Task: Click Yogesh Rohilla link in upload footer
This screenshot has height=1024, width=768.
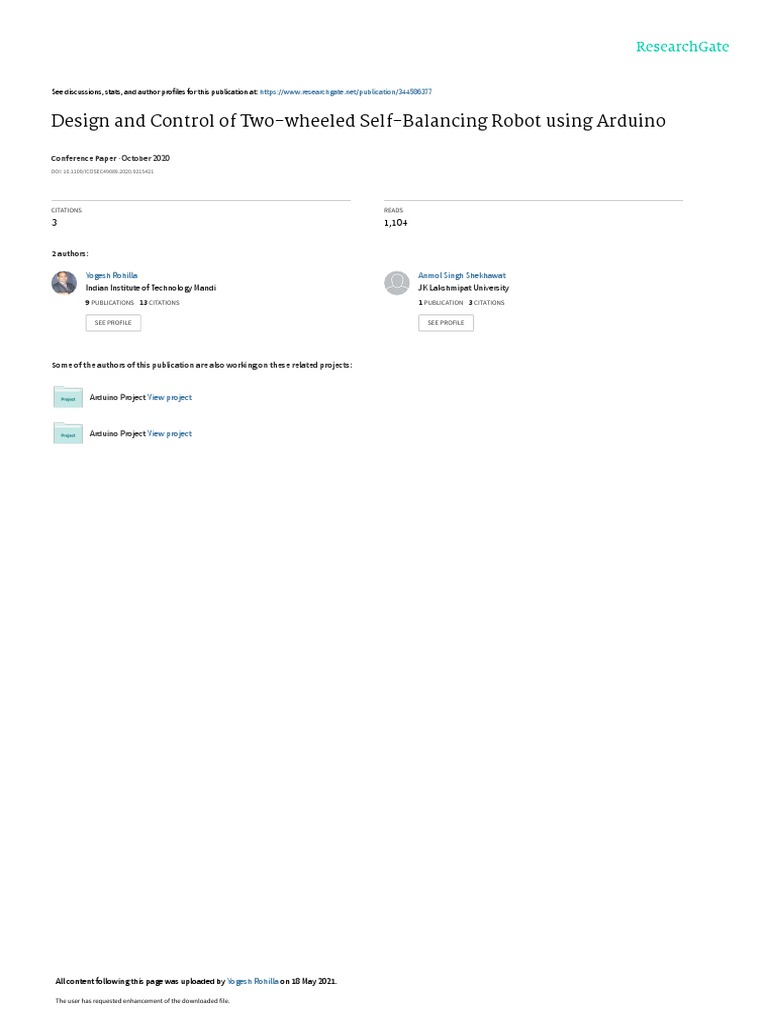Action: click(253, 981)
